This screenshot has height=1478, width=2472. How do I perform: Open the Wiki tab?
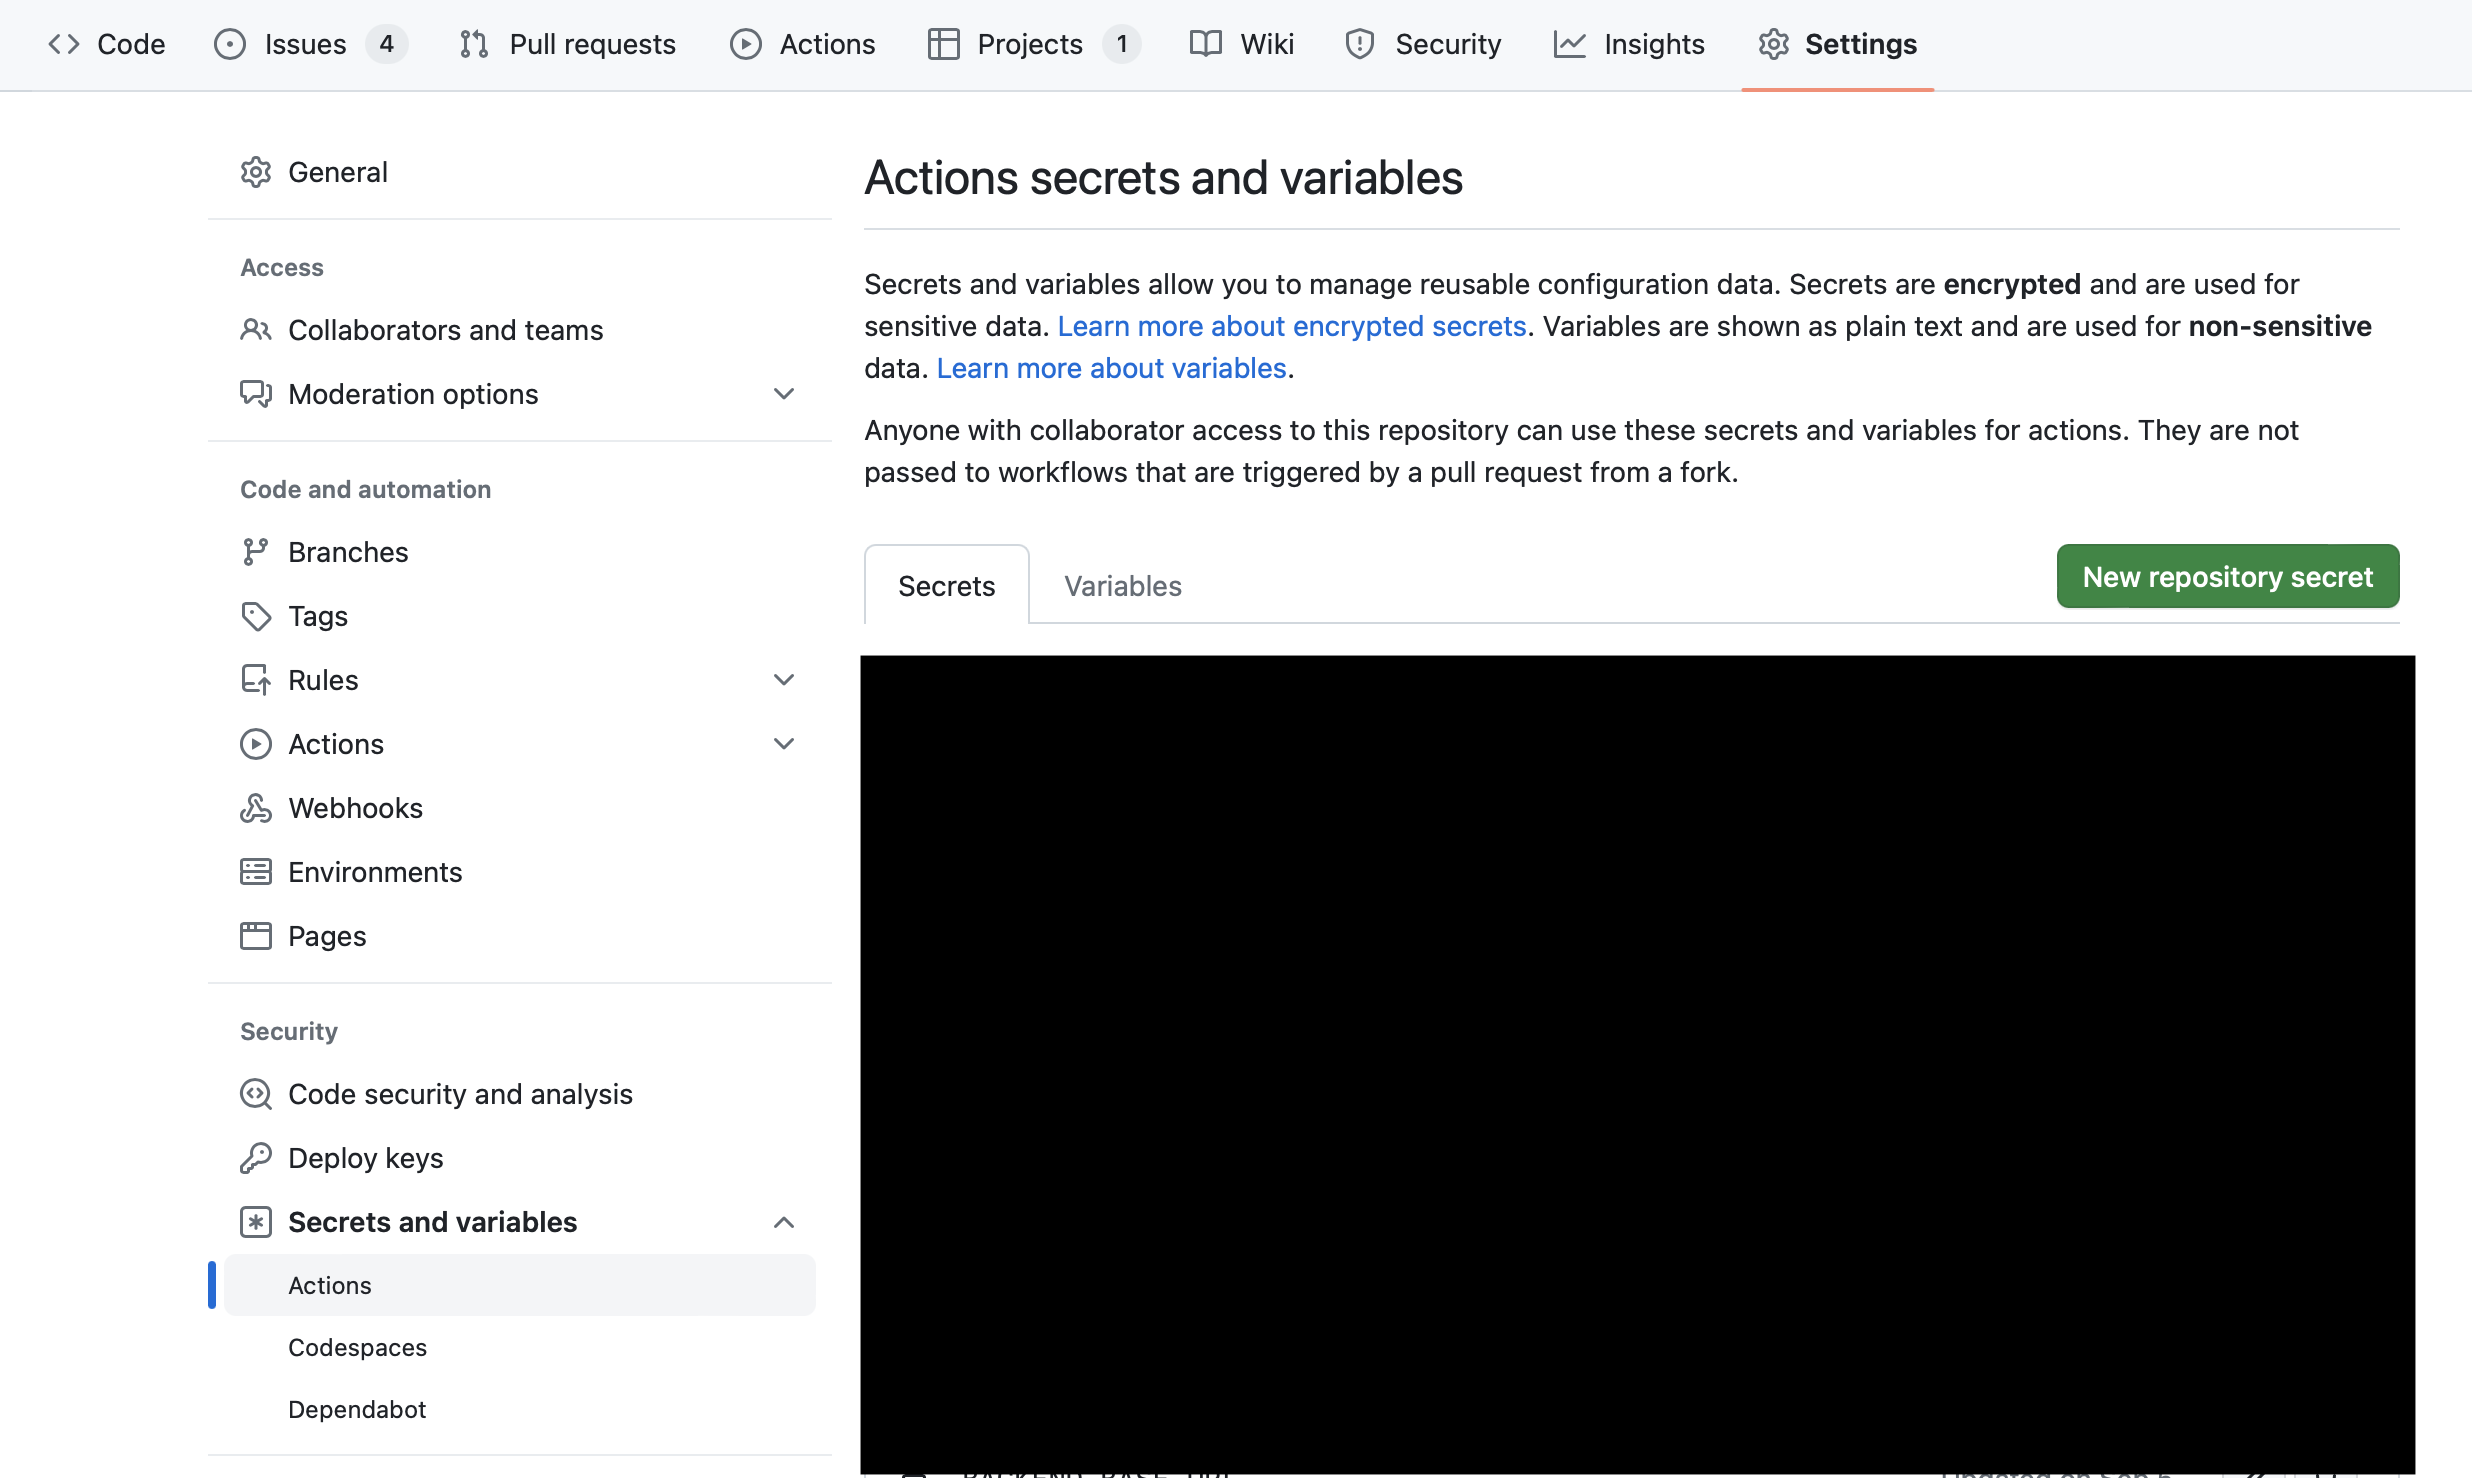tap(1242, 44)
